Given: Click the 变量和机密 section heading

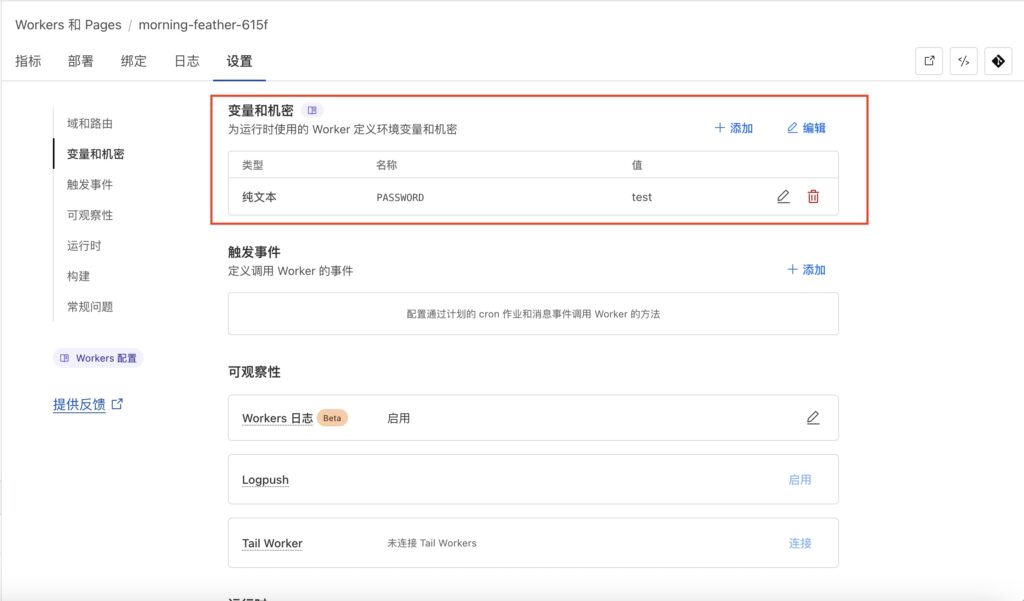Looking at the screenshot, I should (x=261, y=110).
